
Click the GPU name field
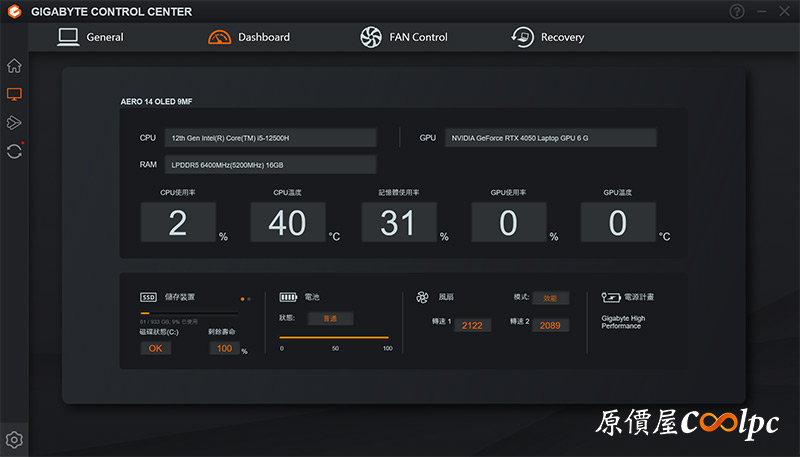pos(551,138)
